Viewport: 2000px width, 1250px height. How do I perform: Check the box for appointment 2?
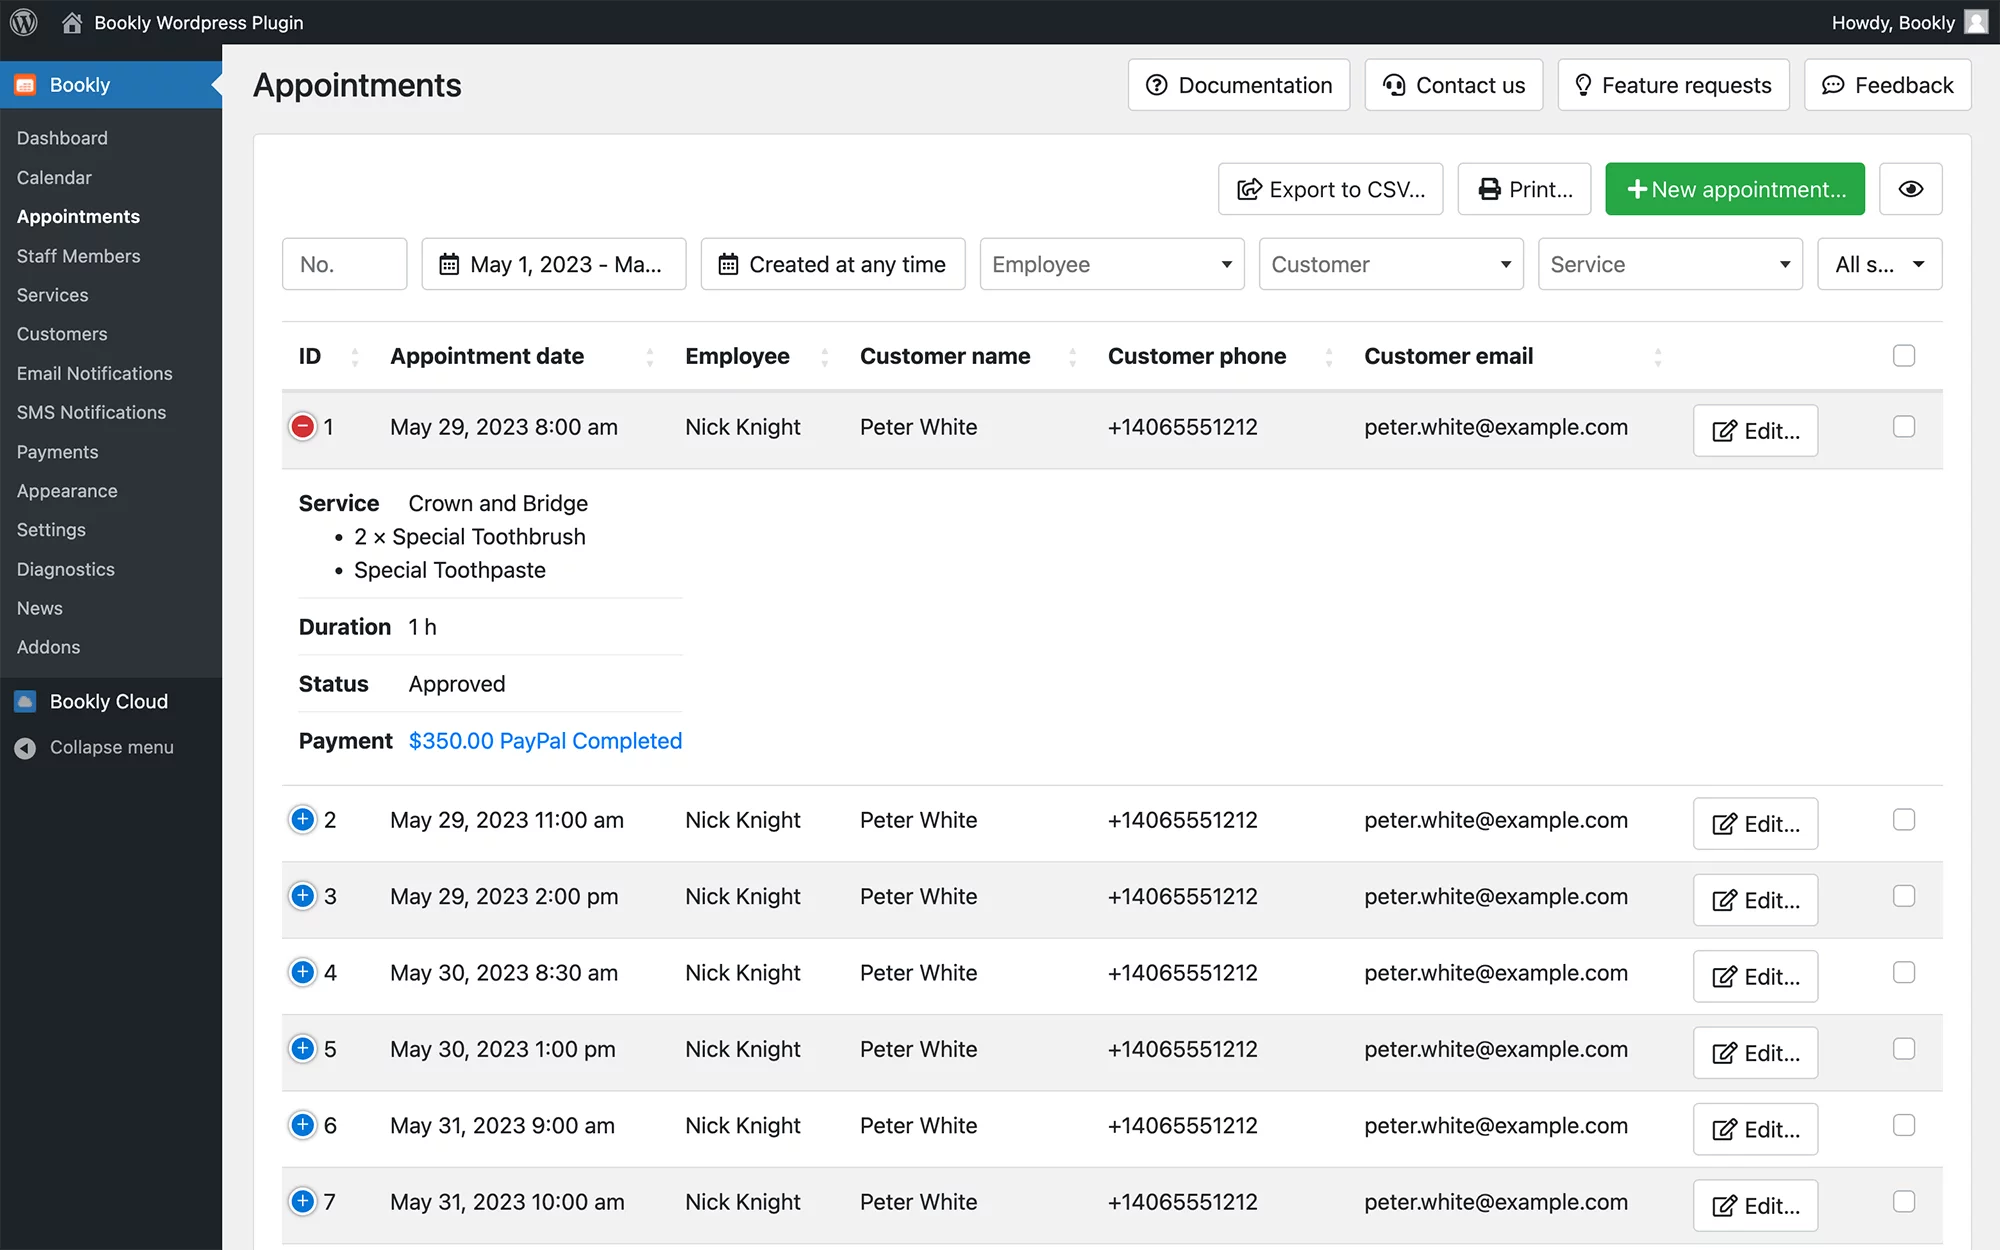coord(1904,820)
